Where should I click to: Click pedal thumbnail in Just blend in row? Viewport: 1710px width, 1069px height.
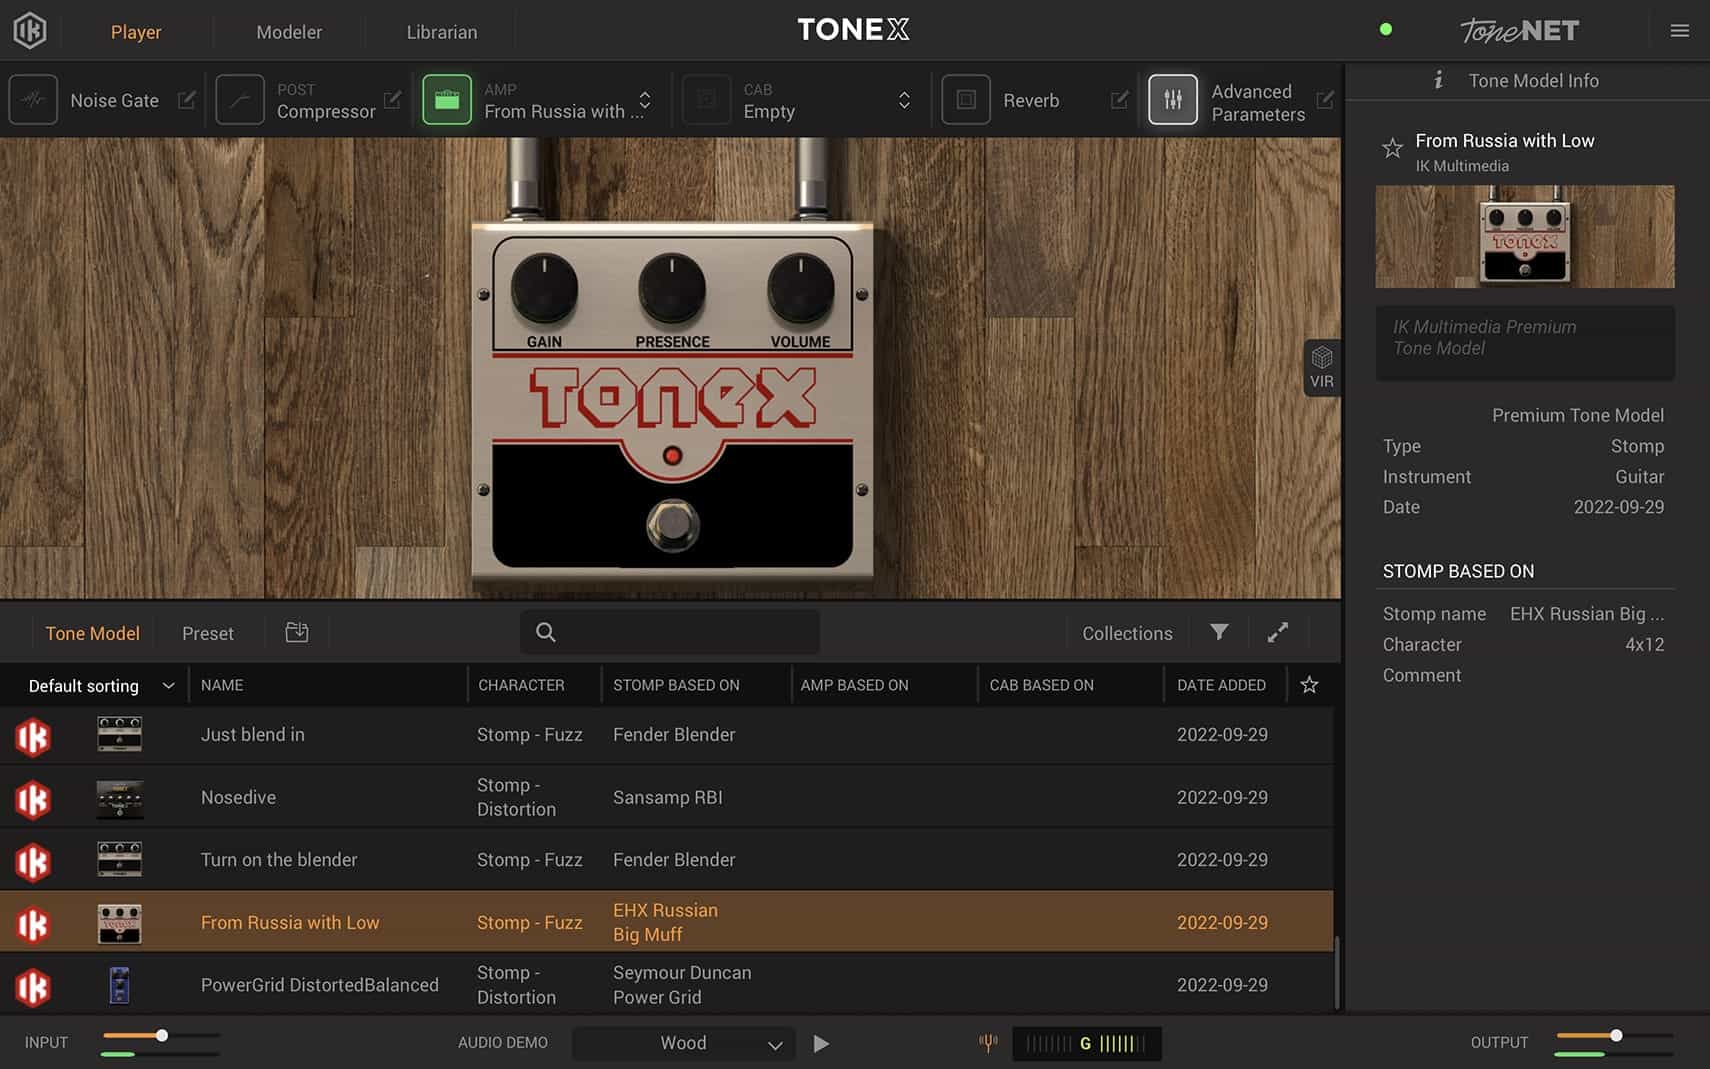[x=119, y=734]
